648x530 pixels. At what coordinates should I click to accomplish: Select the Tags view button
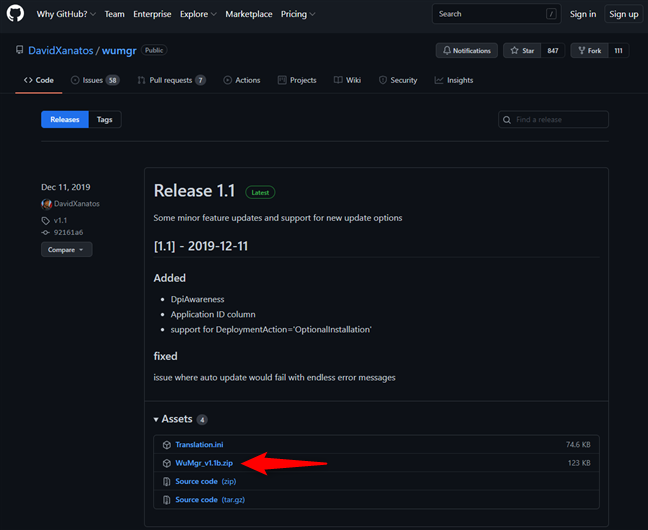105,119
